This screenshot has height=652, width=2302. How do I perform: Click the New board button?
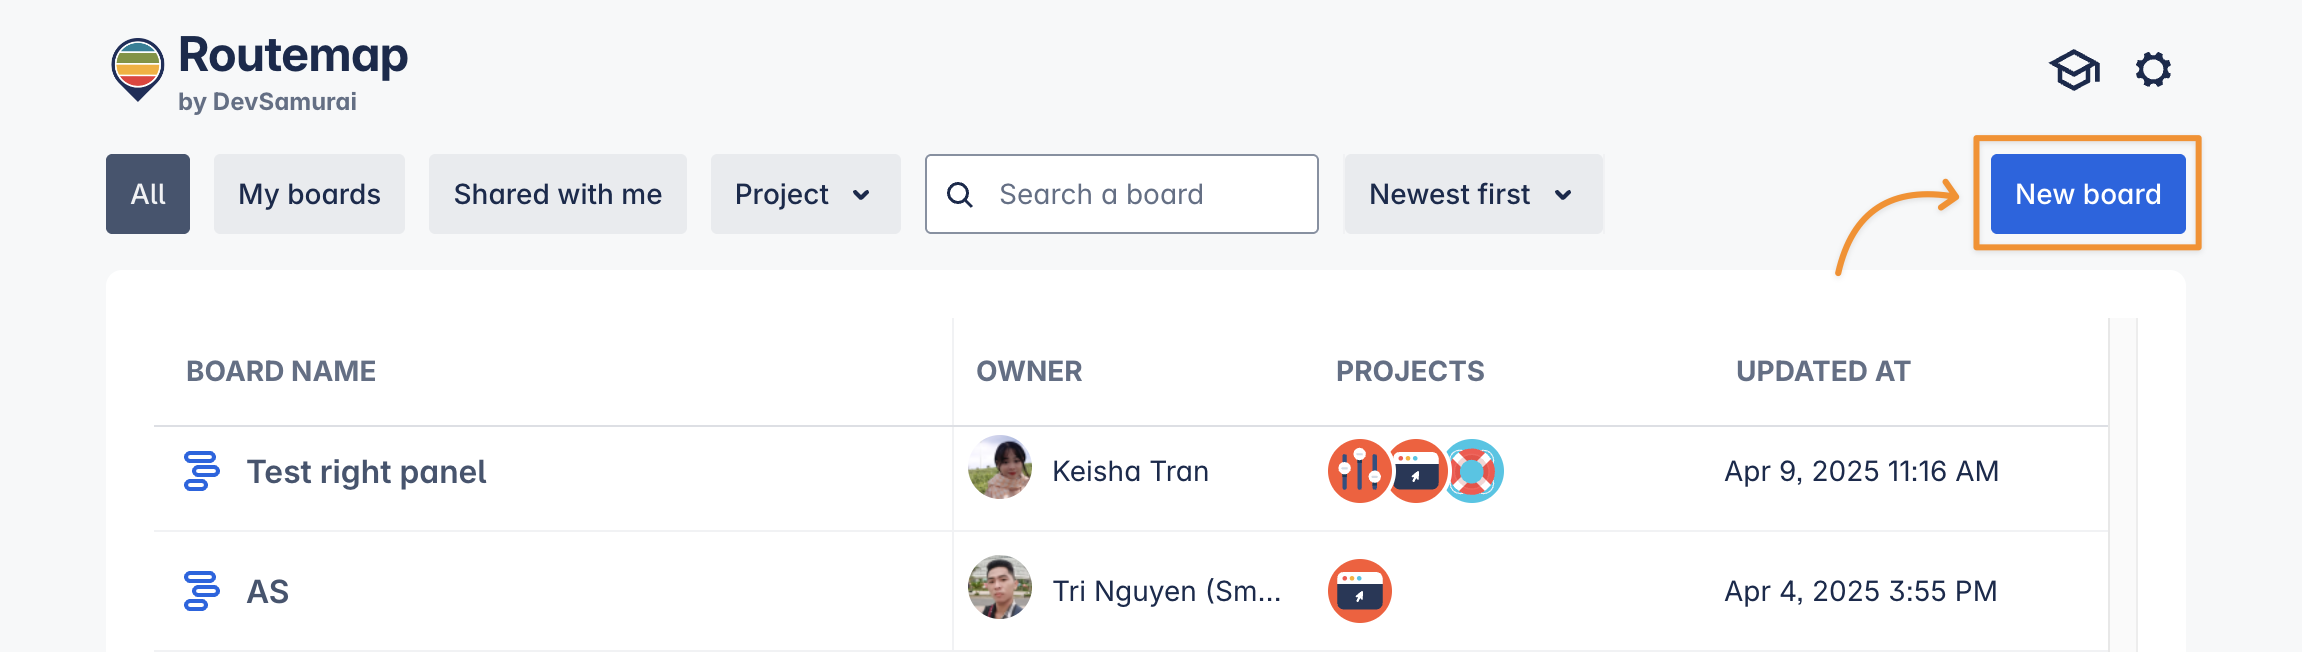2087,194
